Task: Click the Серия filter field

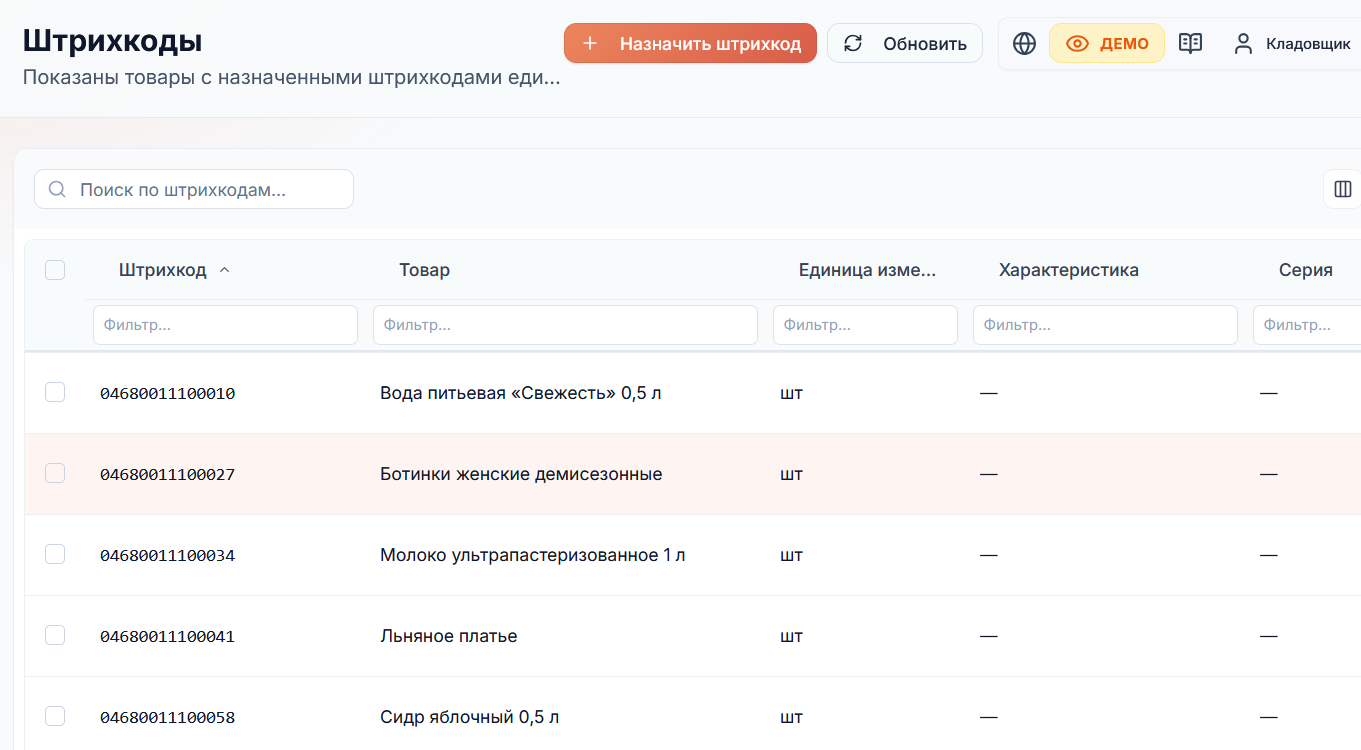Action: 1307,325
